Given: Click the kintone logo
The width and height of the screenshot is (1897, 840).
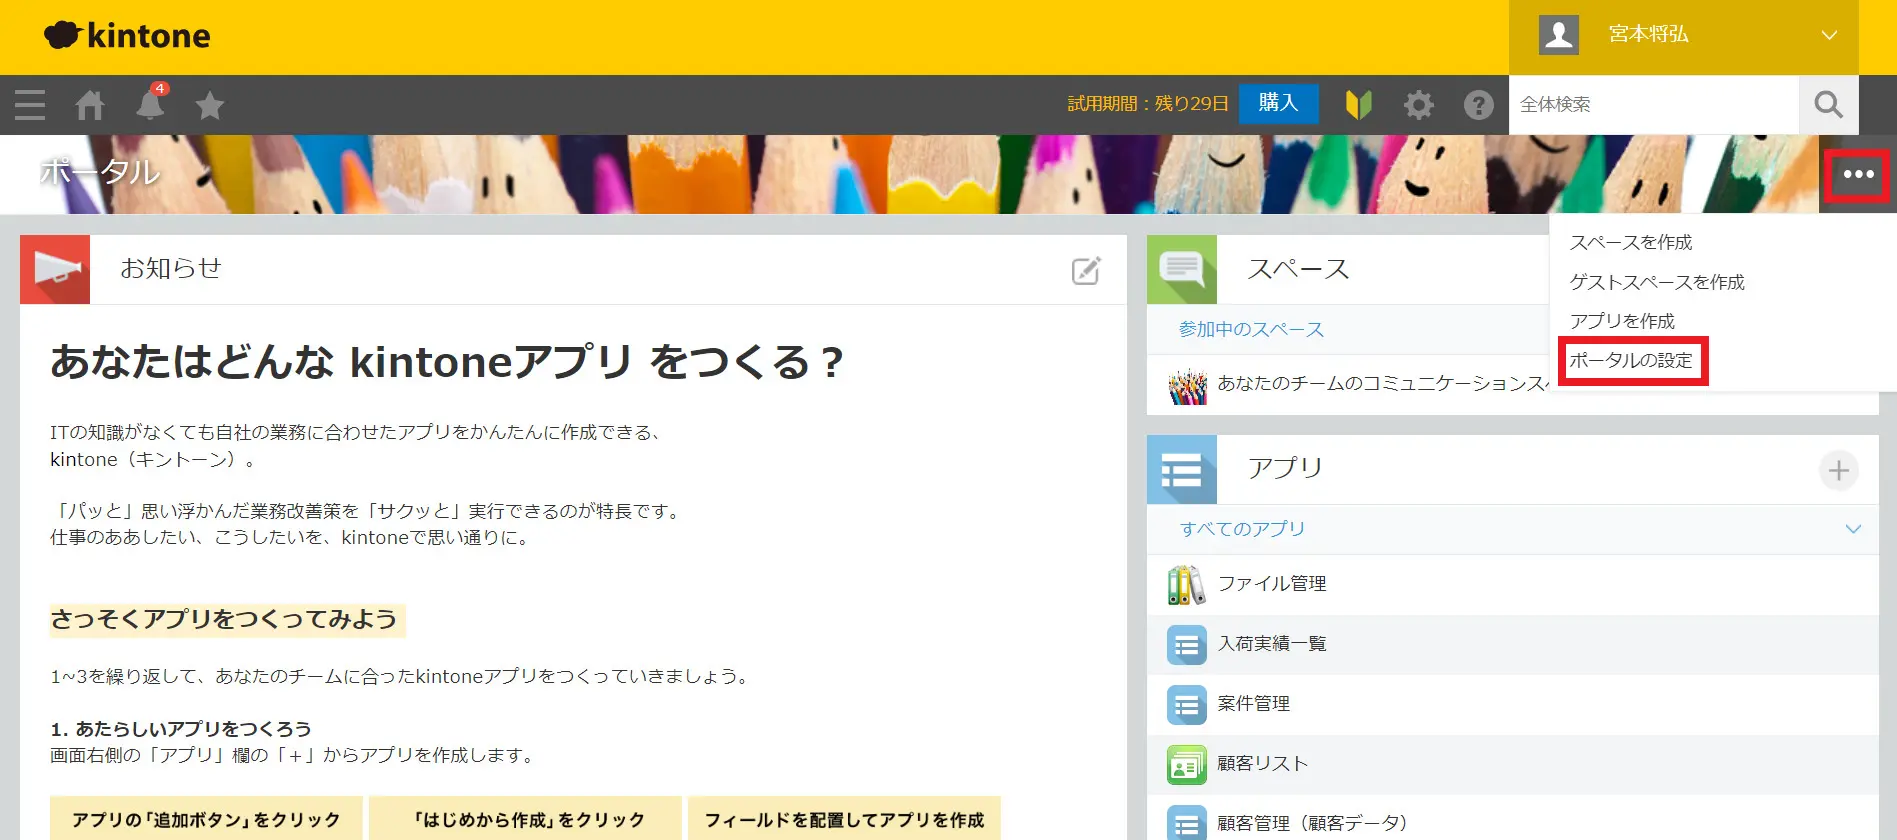Looking at the screenshot, I should (127, 35).
